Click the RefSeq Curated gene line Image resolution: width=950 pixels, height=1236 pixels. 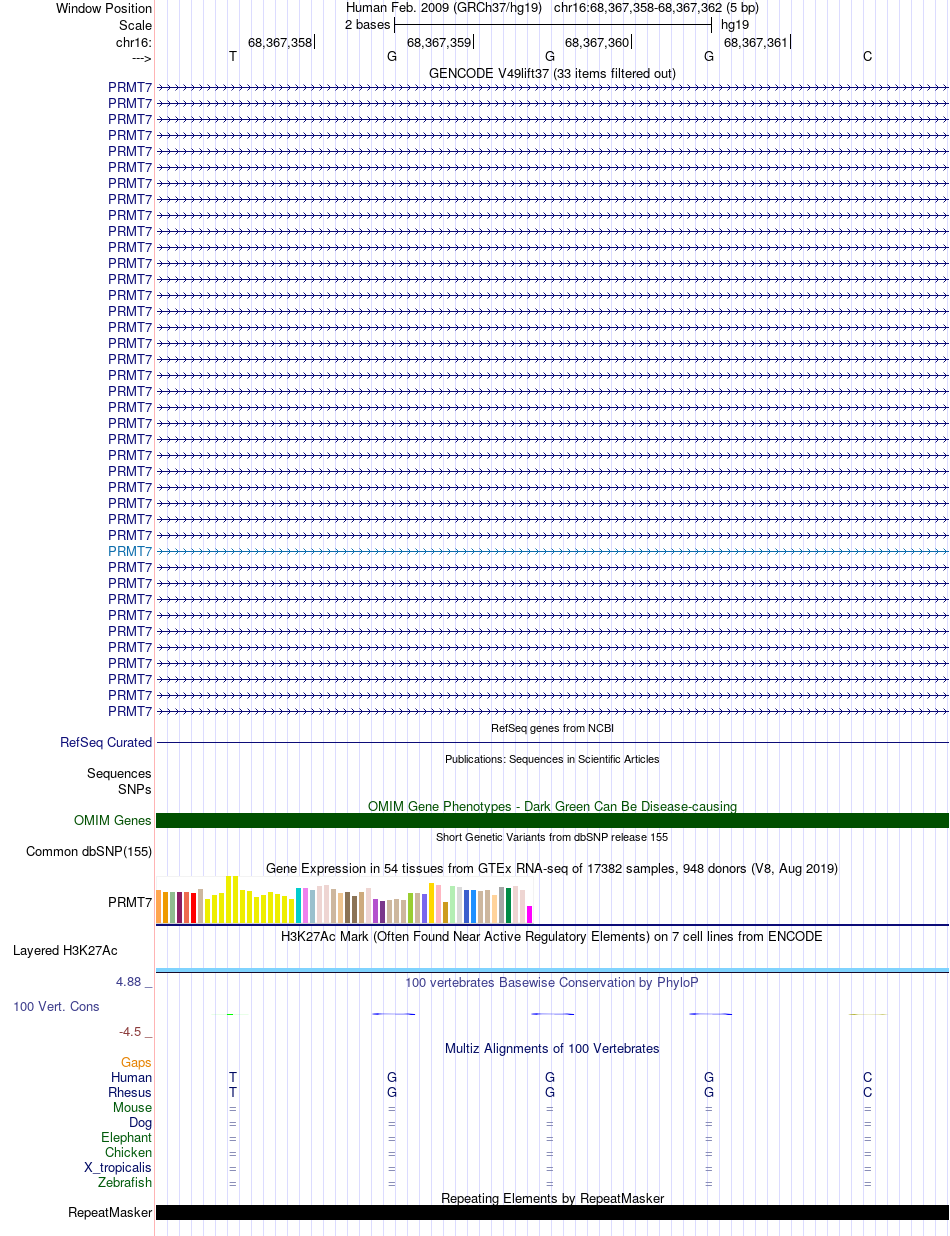(x=552, y=743)
